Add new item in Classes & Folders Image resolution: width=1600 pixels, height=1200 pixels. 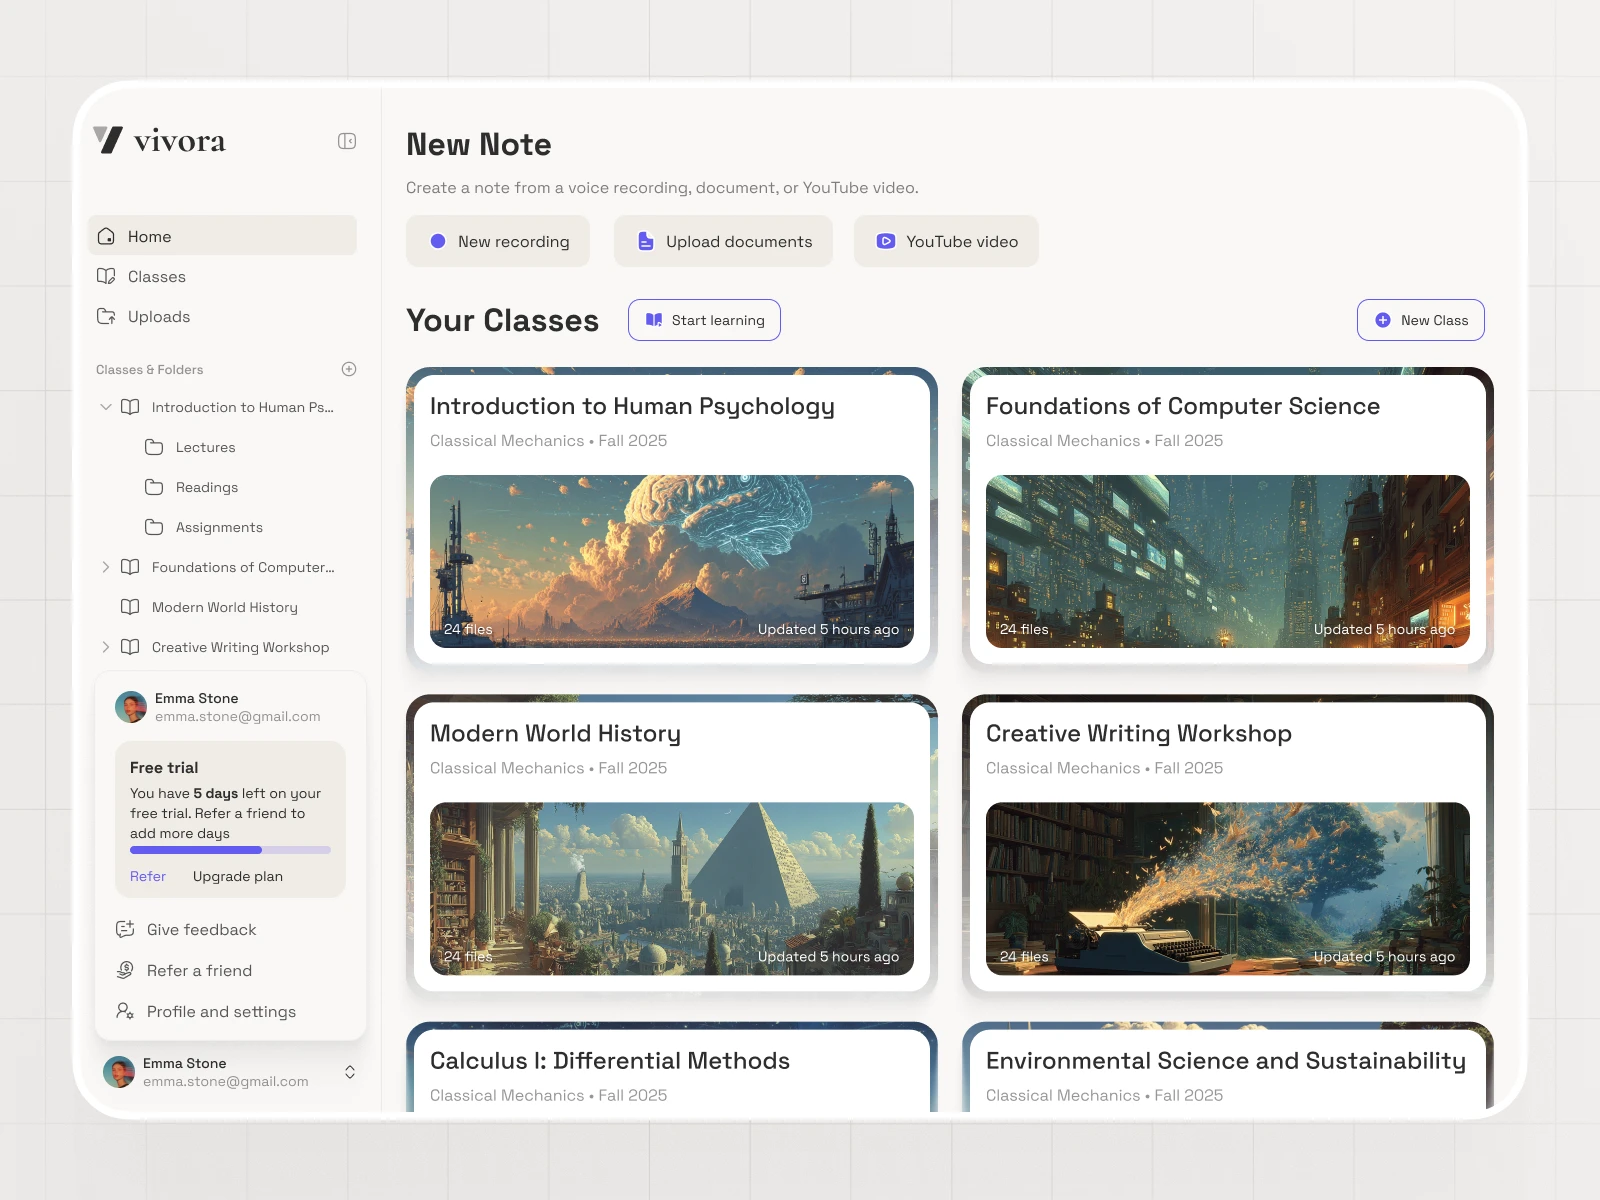click(x=349, y=369)
